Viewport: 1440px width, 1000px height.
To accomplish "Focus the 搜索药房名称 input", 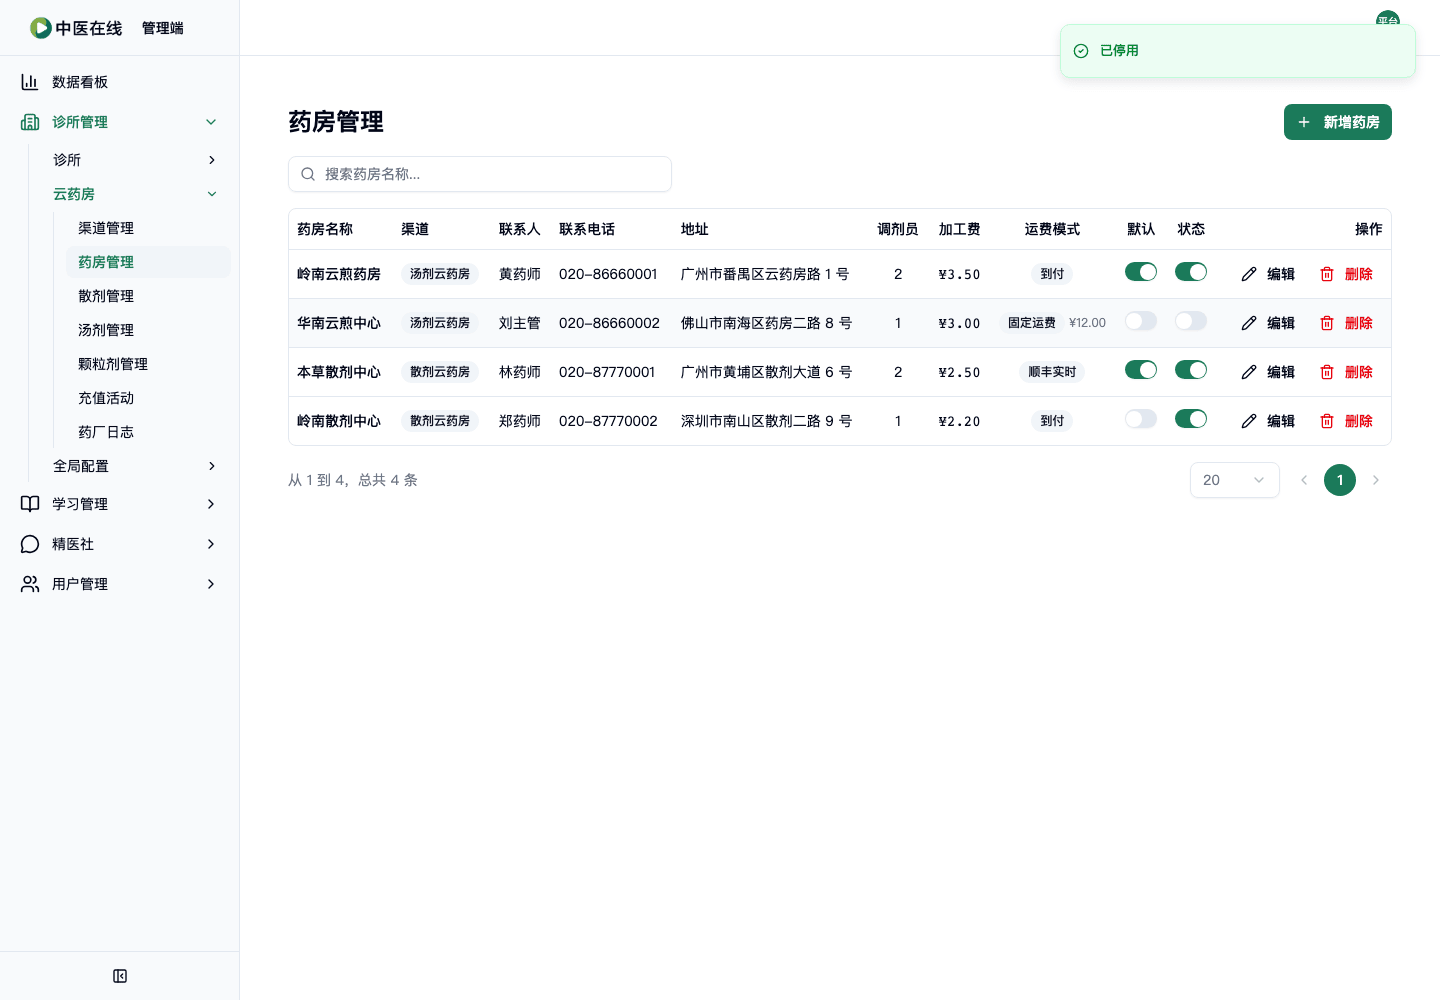I will click(x=480, y=174).
